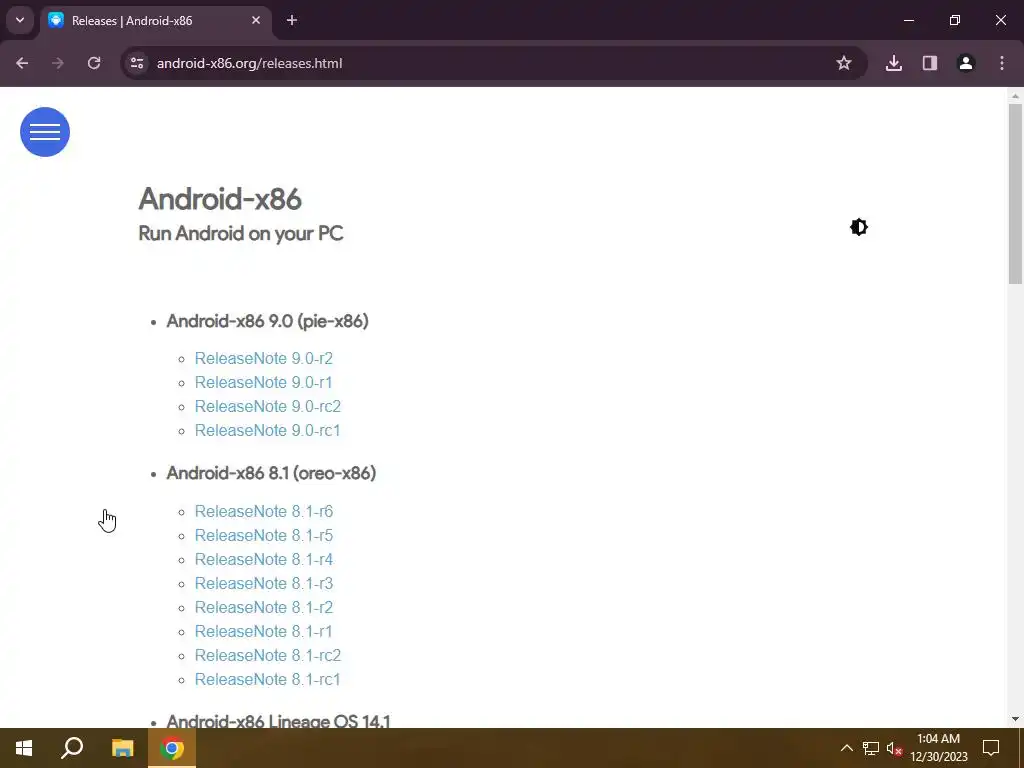
Task: Open ReleaseNote 8.1-r4 link
Action: click(x=264, y=560)
